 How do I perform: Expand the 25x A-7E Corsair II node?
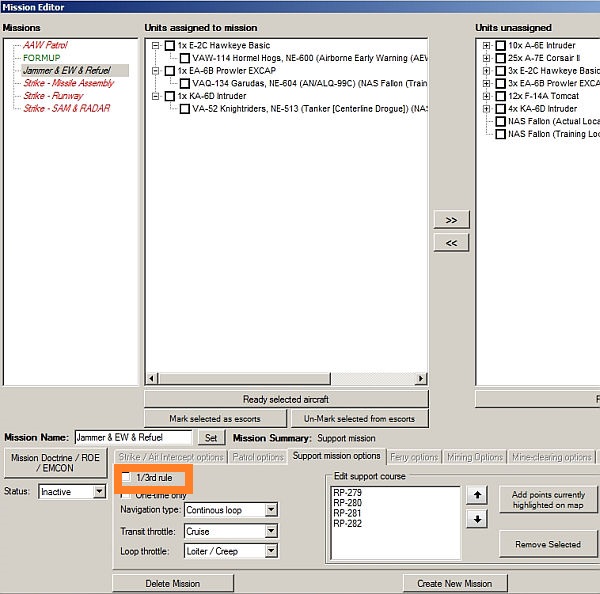tap(486, 58)
